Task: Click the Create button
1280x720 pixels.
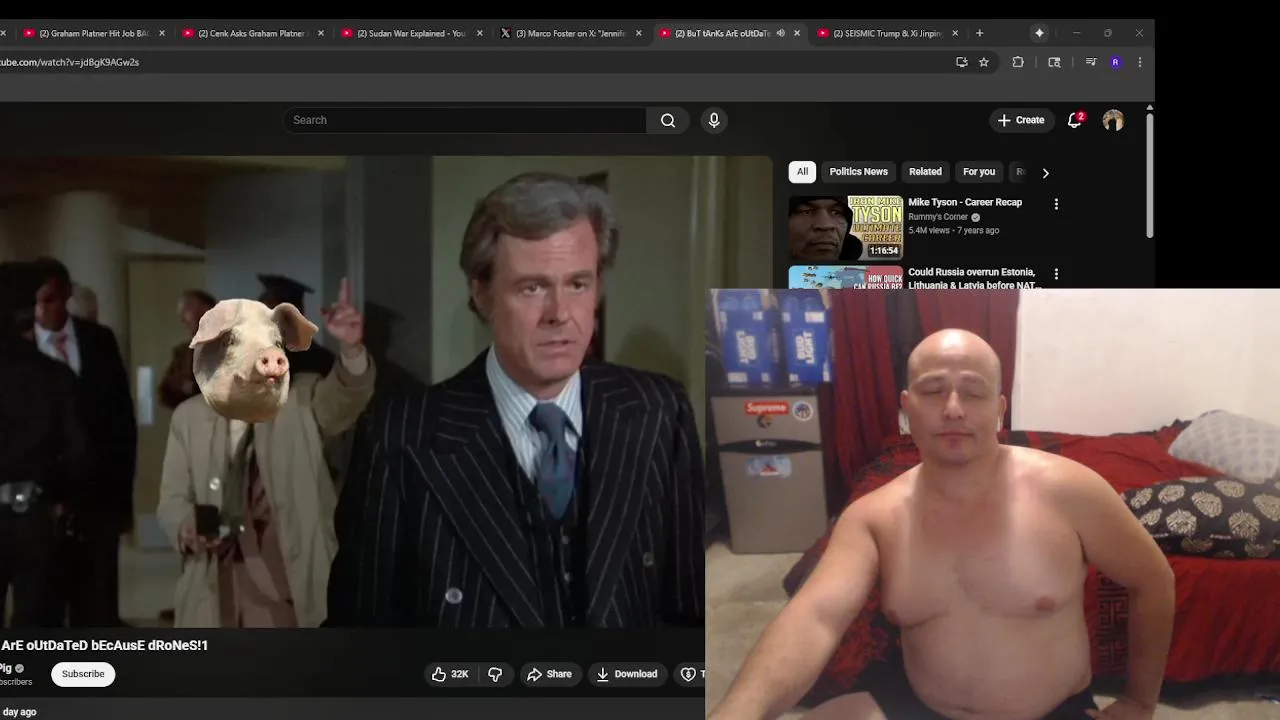Action: (1021, 120)
